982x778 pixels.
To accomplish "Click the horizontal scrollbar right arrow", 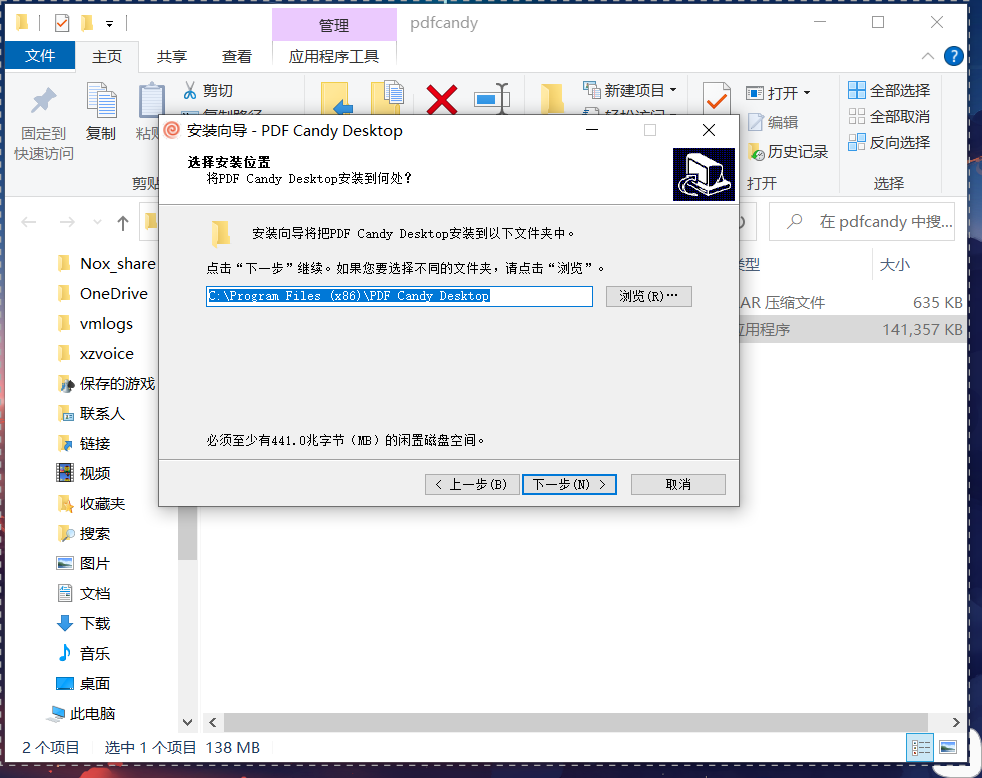I will pyautogui.click(x=956, y=722).
